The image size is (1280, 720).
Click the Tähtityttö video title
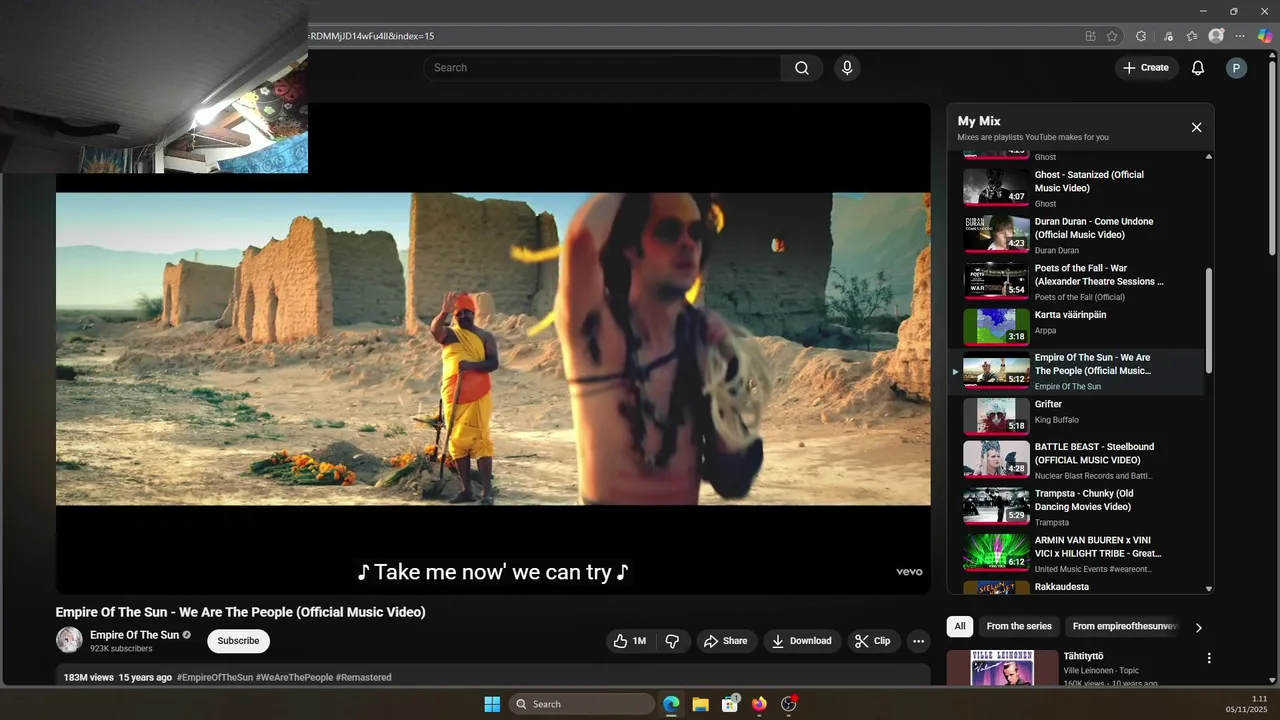tap(1083, 656)
